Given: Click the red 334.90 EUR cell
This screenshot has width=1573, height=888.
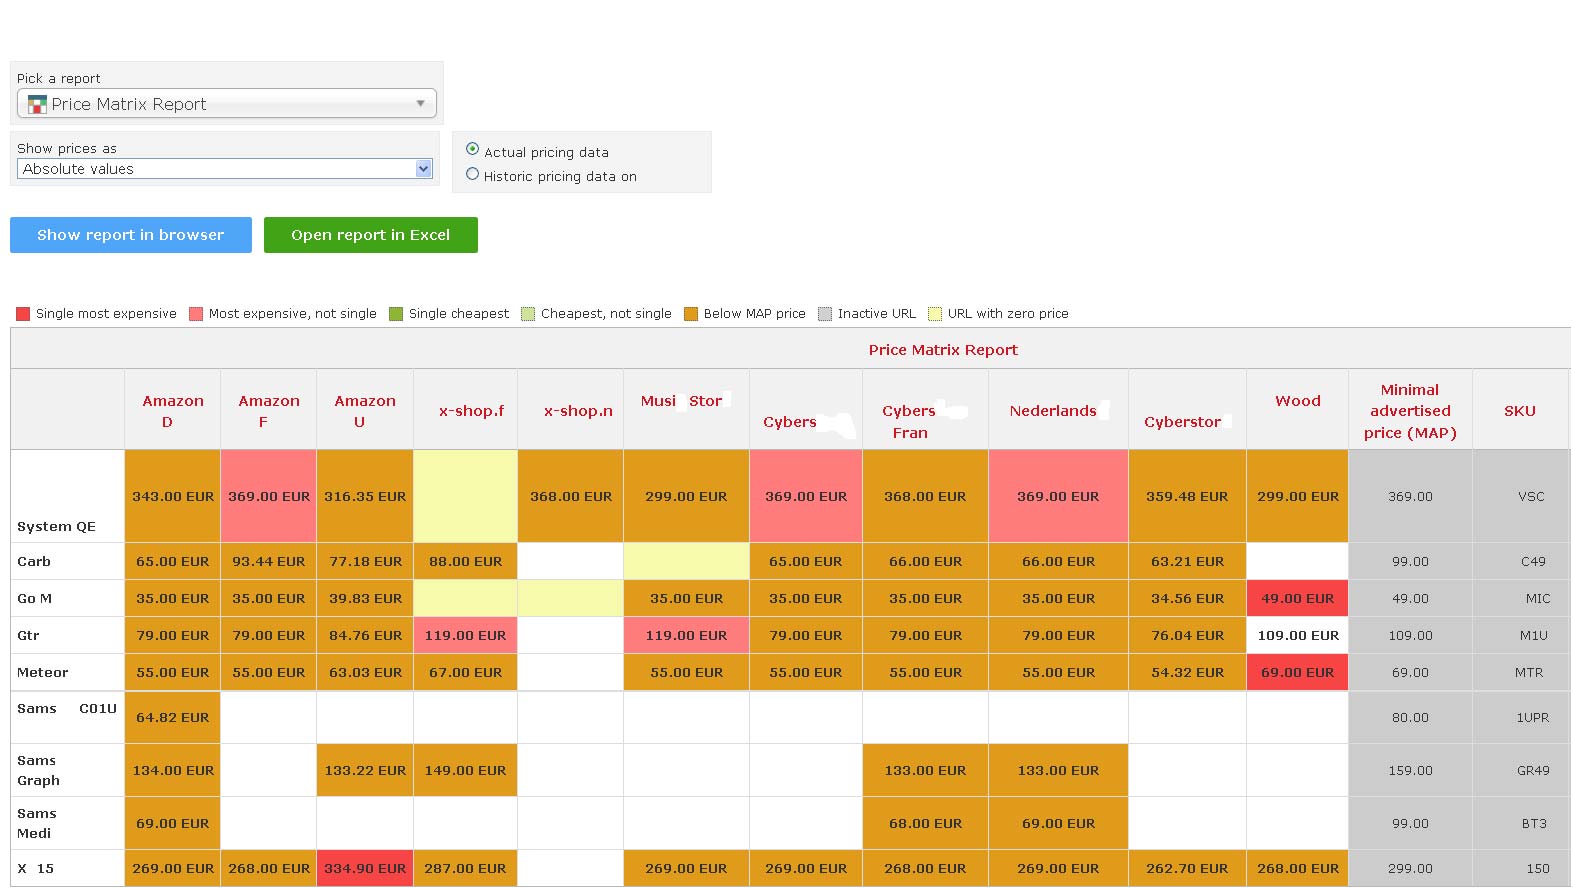Looking at the screenshot, I should click(x=364, y=868).
